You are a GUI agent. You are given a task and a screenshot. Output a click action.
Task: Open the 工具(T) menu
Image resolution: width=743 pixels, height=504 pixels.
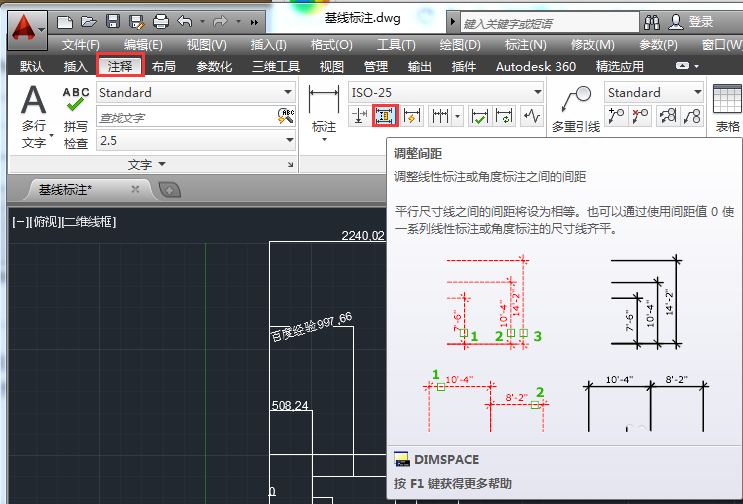(x=396, y=45)
